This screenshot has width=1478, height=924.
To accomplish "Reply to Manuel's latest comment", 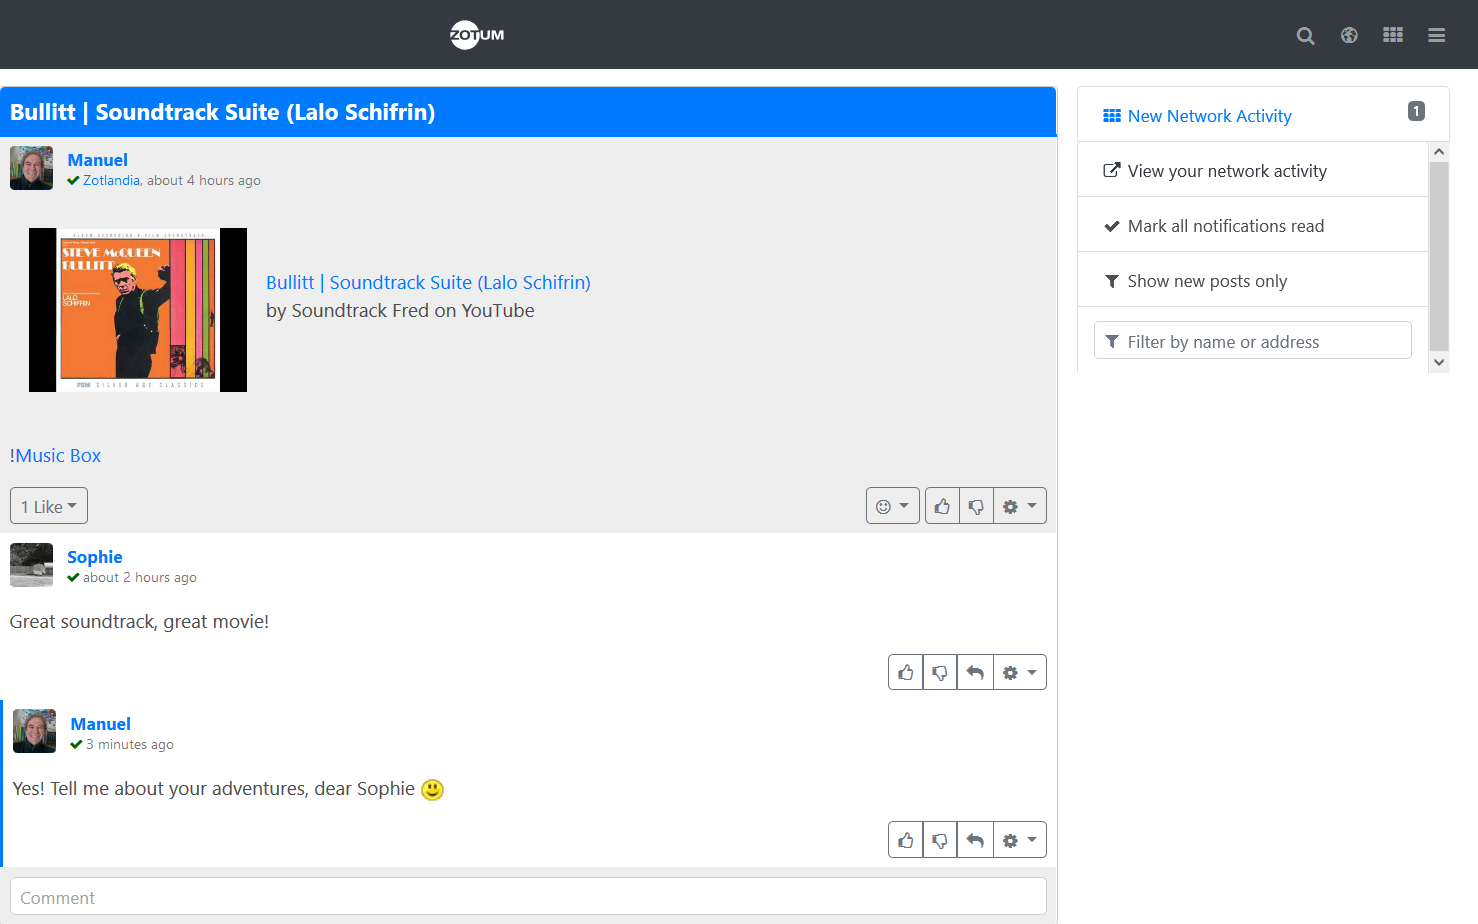I will 975,840.
